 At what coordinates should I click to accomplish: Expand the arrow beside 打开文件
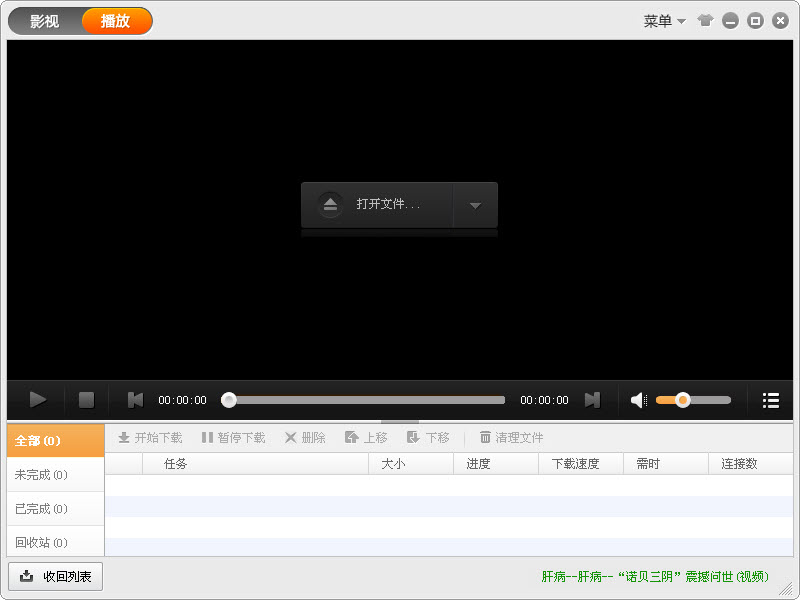(475, 205)
